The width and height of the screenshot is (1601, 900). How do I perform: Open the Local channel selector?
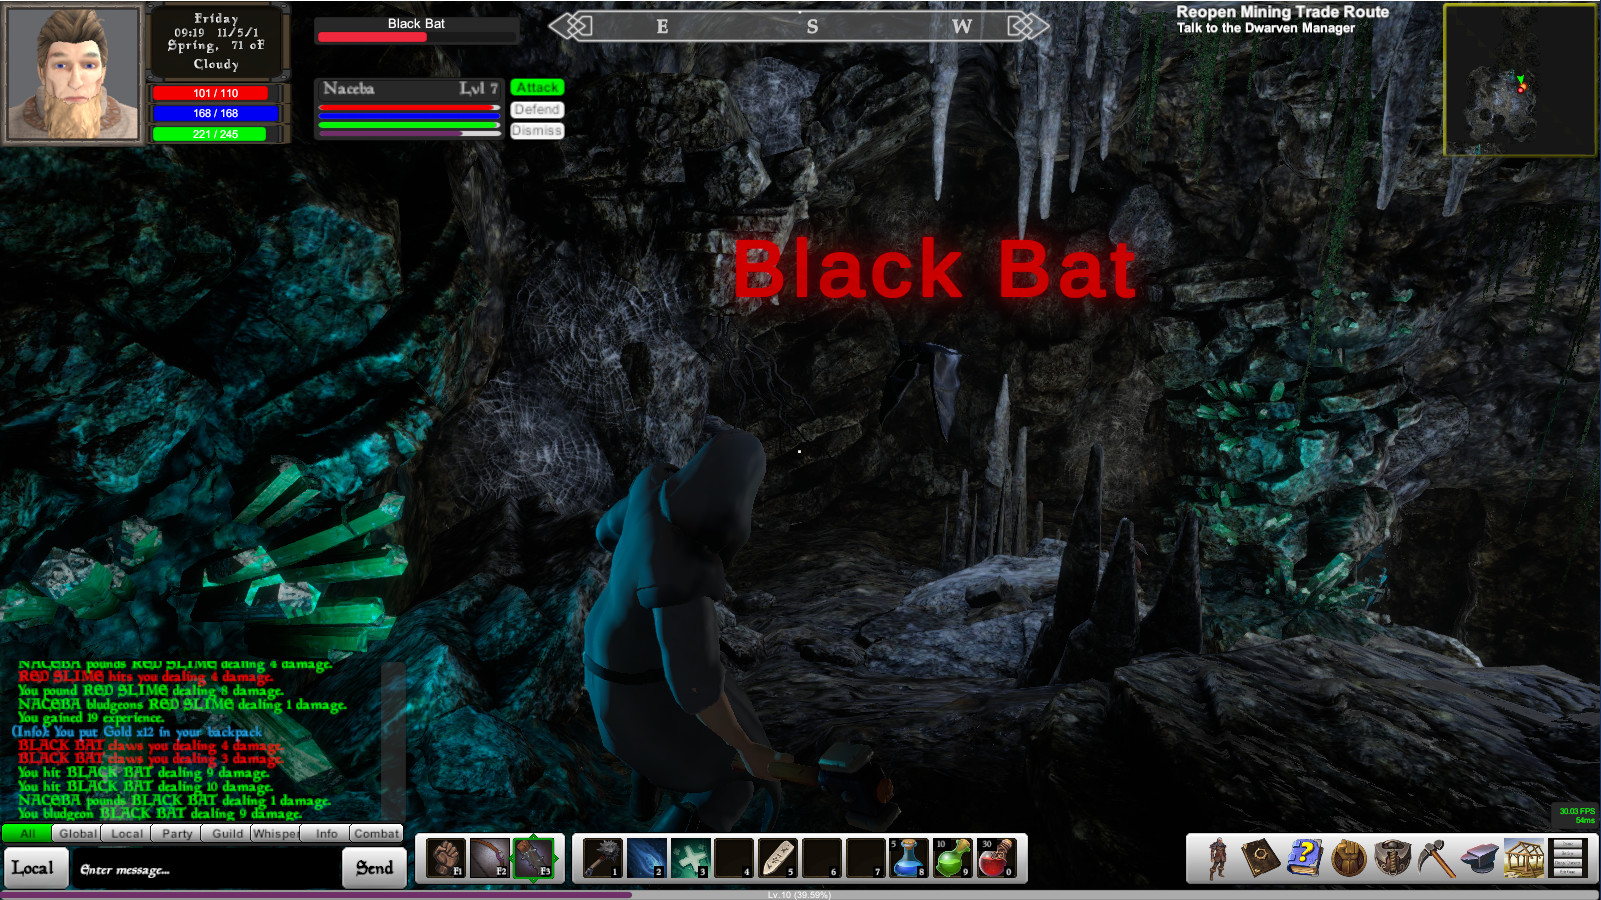(35, 868)
